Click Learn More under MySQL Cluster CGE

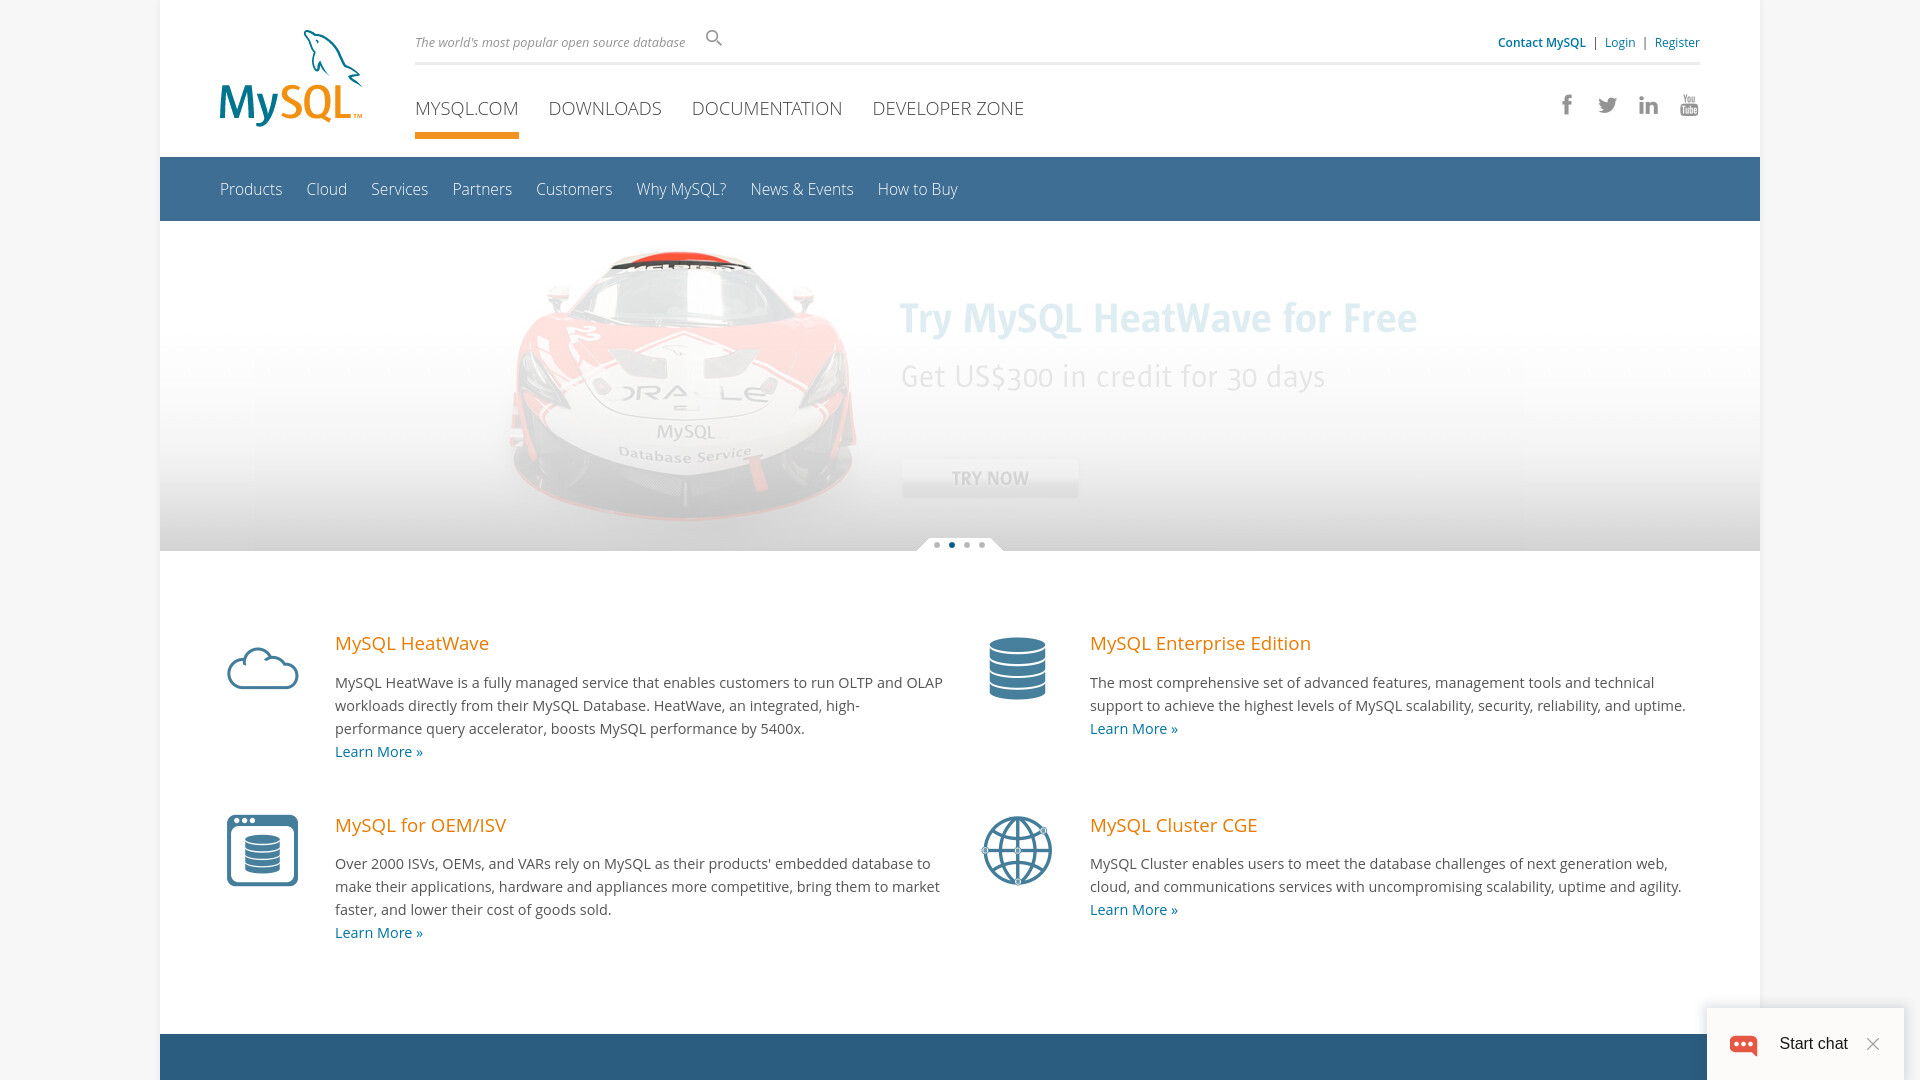1134,910
